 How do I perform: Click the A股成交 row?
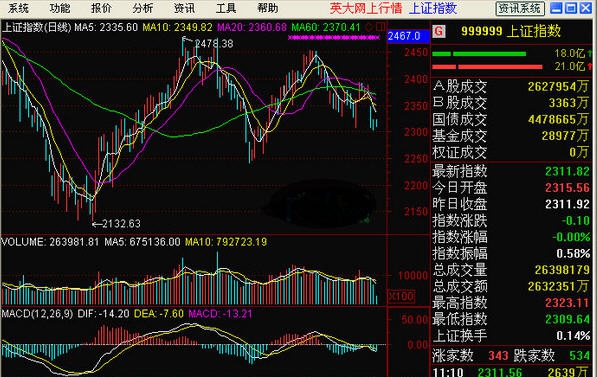pyautogui.click(x=511, y=86)
